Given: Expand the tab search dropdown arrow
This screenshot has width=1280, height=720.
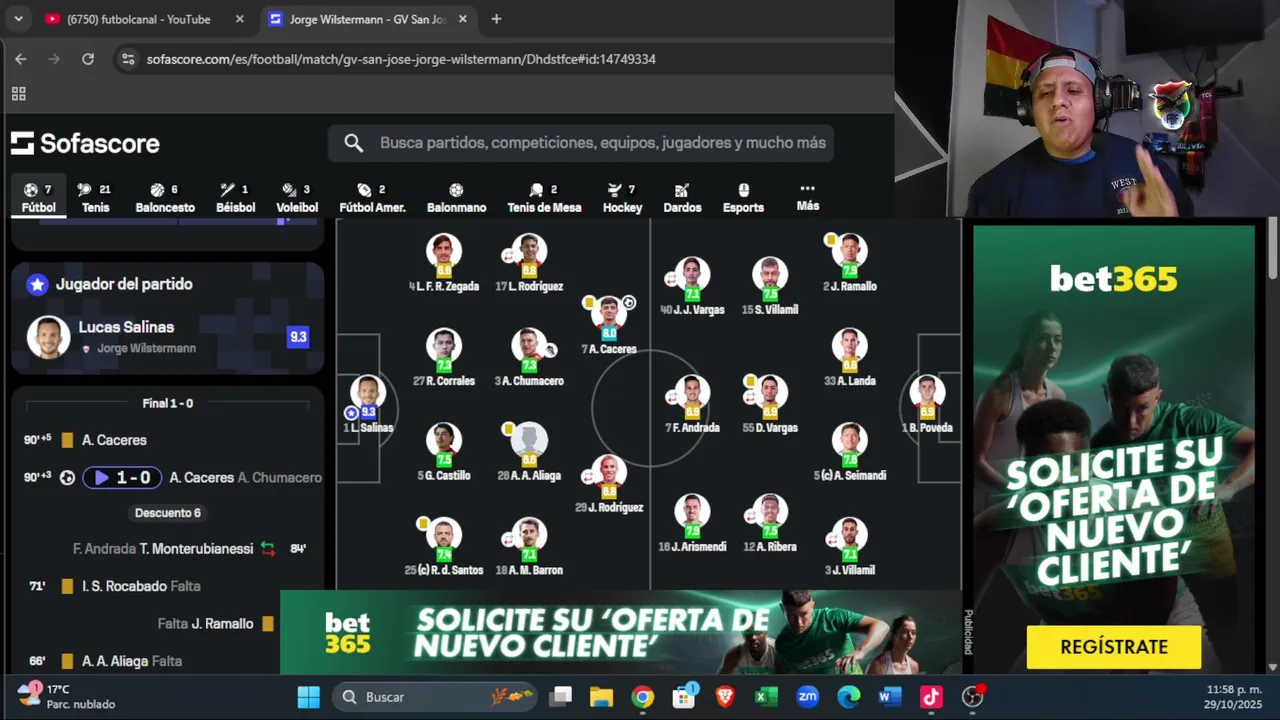Looking at the screenshot, I should pos(18,19).
